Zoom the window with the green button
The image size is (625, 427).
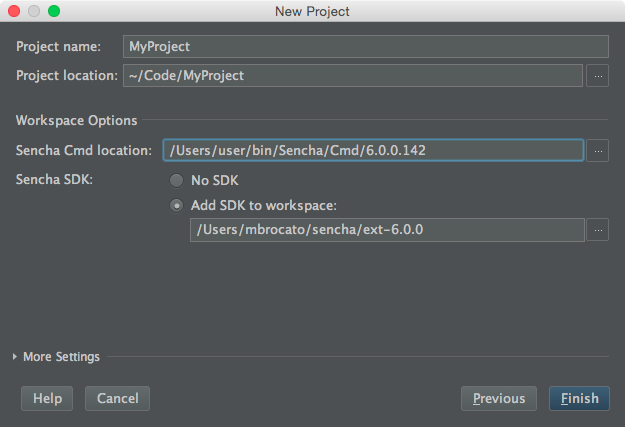pos(54,11)
